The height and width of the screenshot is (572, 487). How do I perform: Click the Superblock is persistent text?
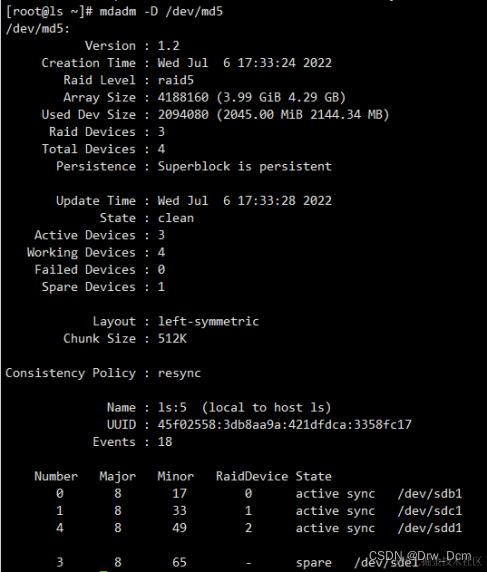pos(245,166)
